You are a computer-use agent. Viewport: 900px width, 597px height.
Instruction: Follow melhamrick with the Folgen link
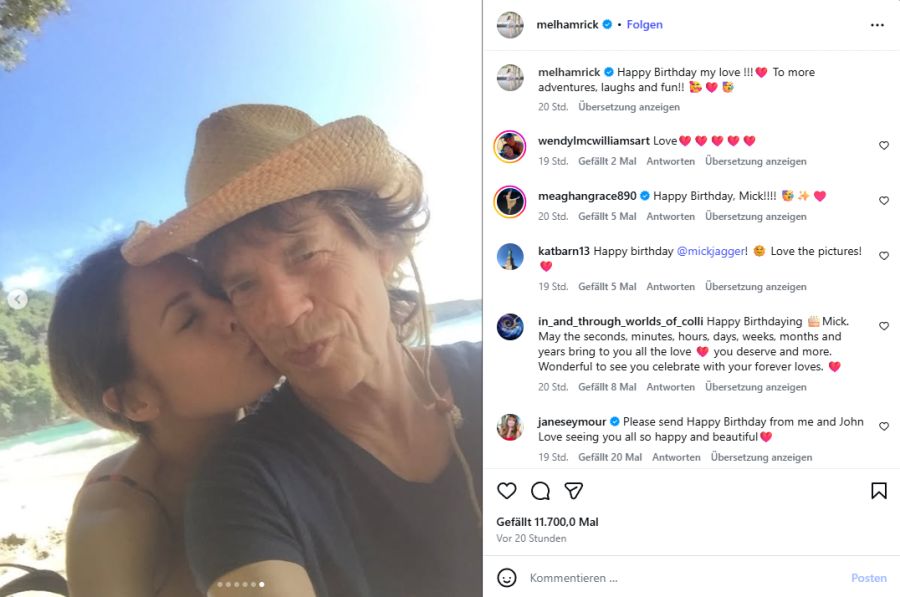[645, 25]
